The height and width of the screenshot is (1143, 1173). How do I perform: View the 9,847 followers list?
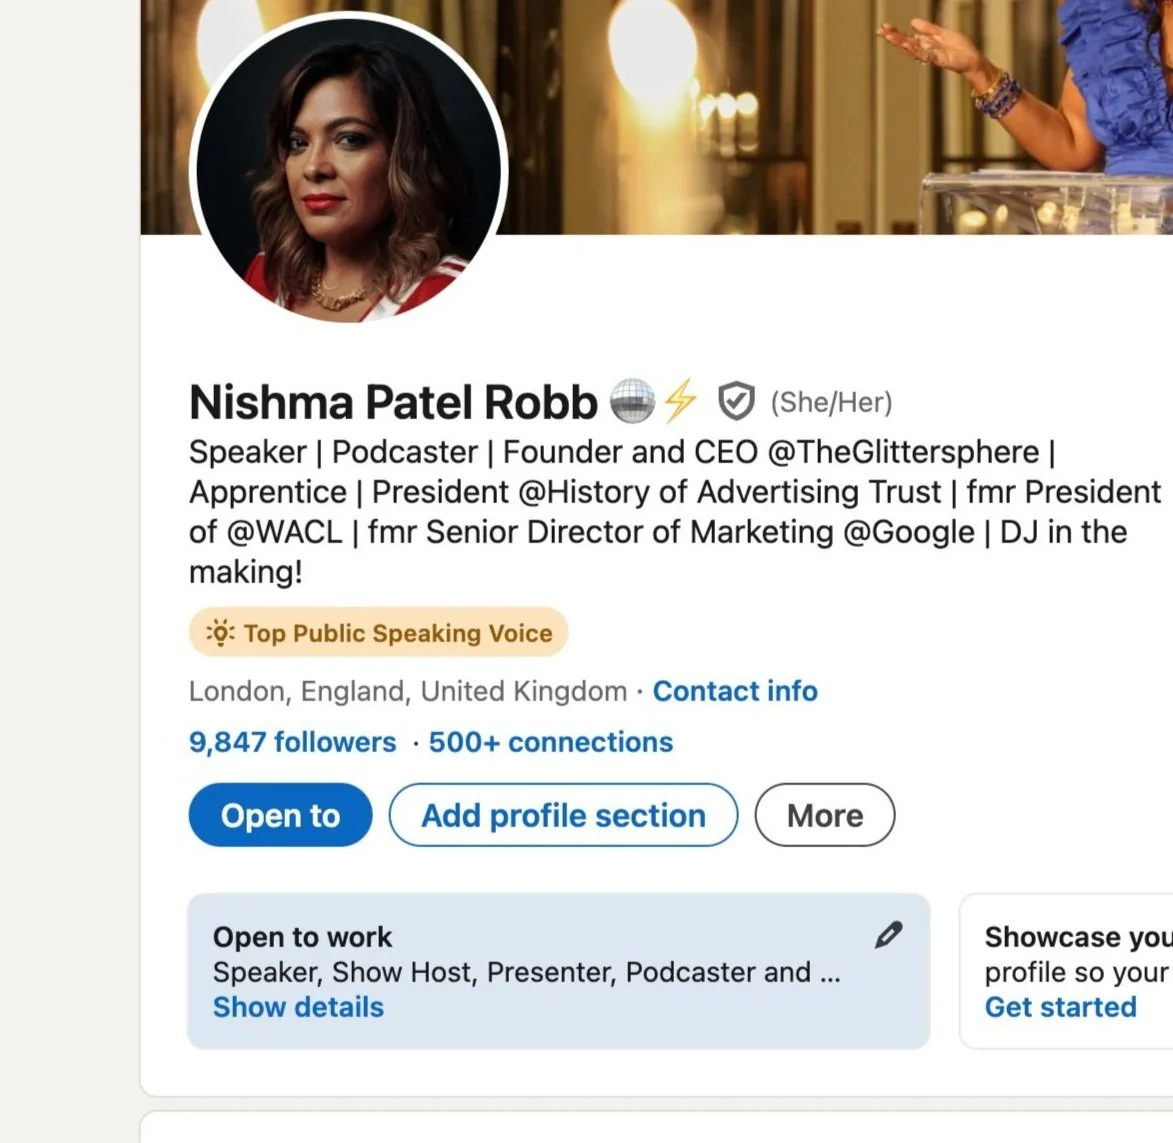[292, 742]
